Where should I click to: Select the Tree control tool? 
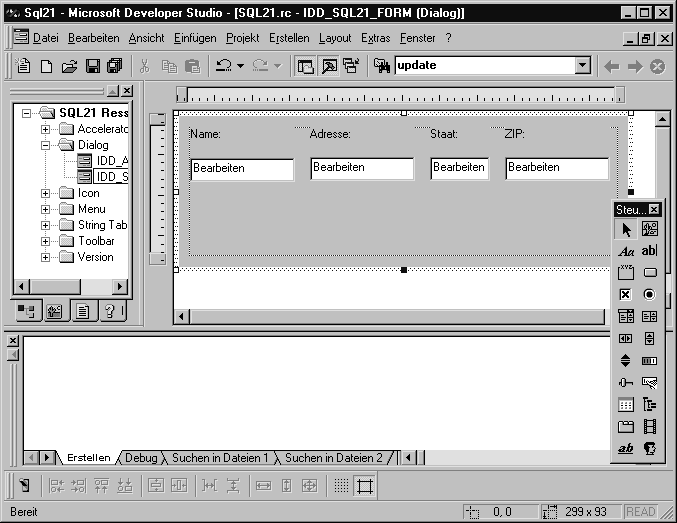[649, 405]
